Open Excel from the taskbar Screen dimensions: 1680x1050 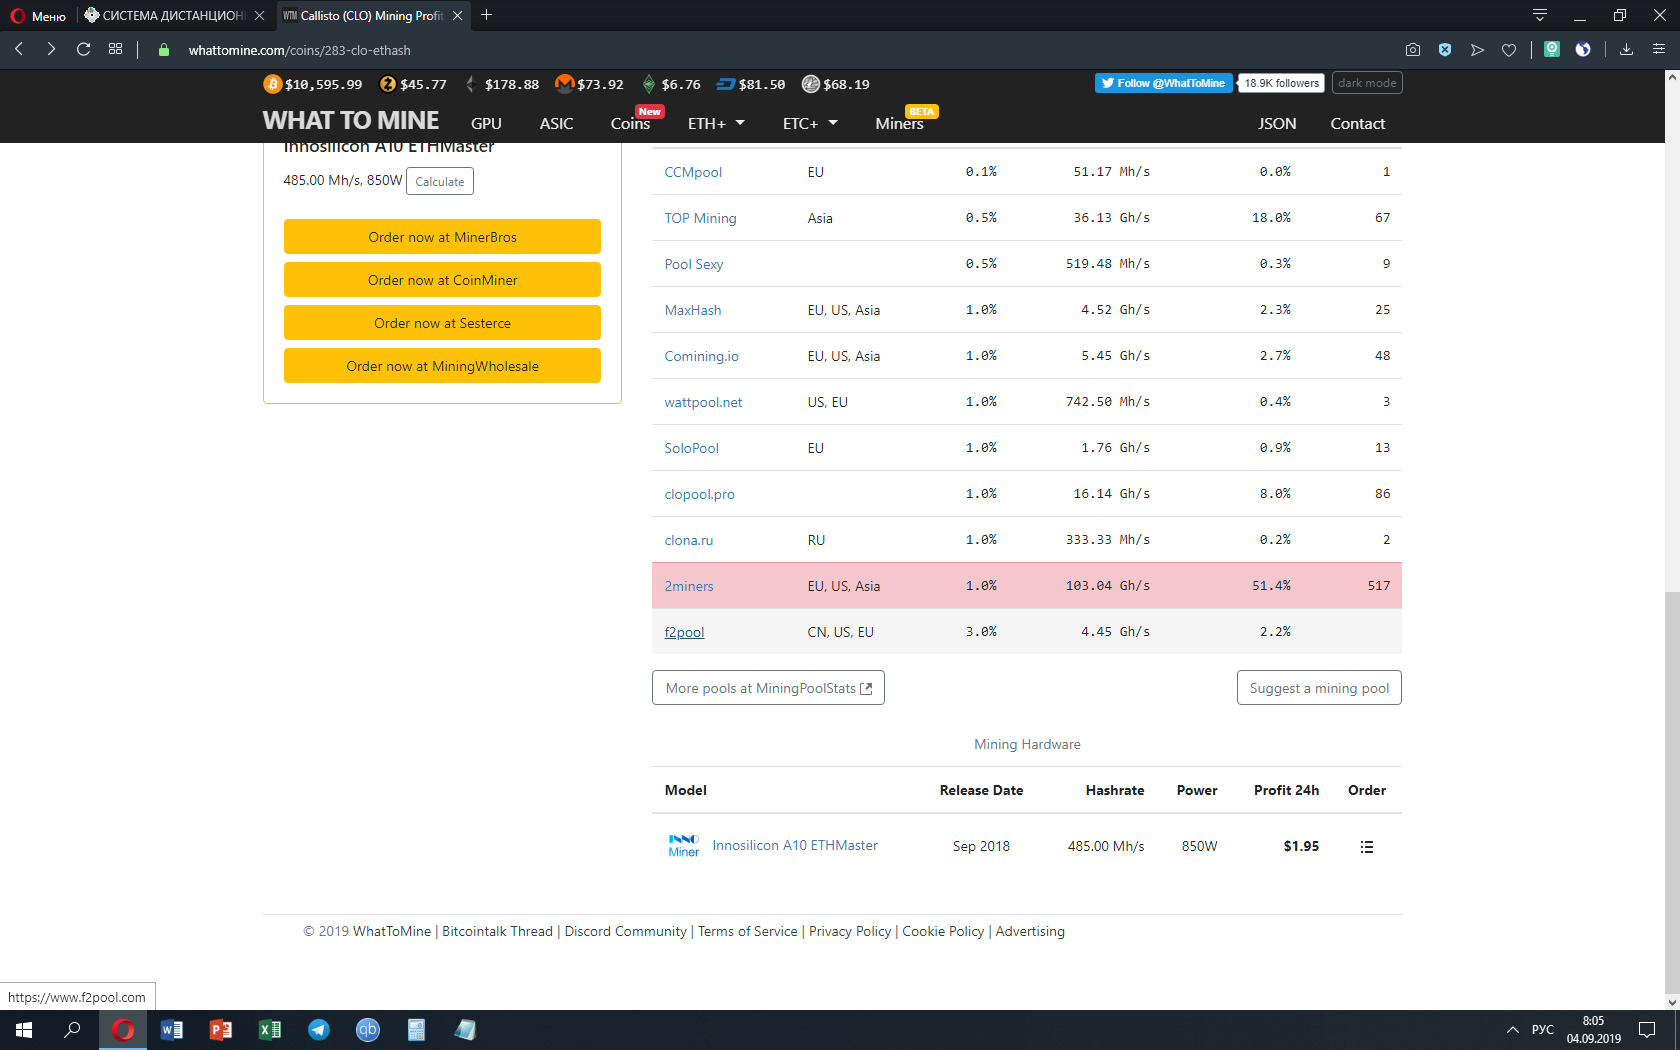tap(270, 1029)
